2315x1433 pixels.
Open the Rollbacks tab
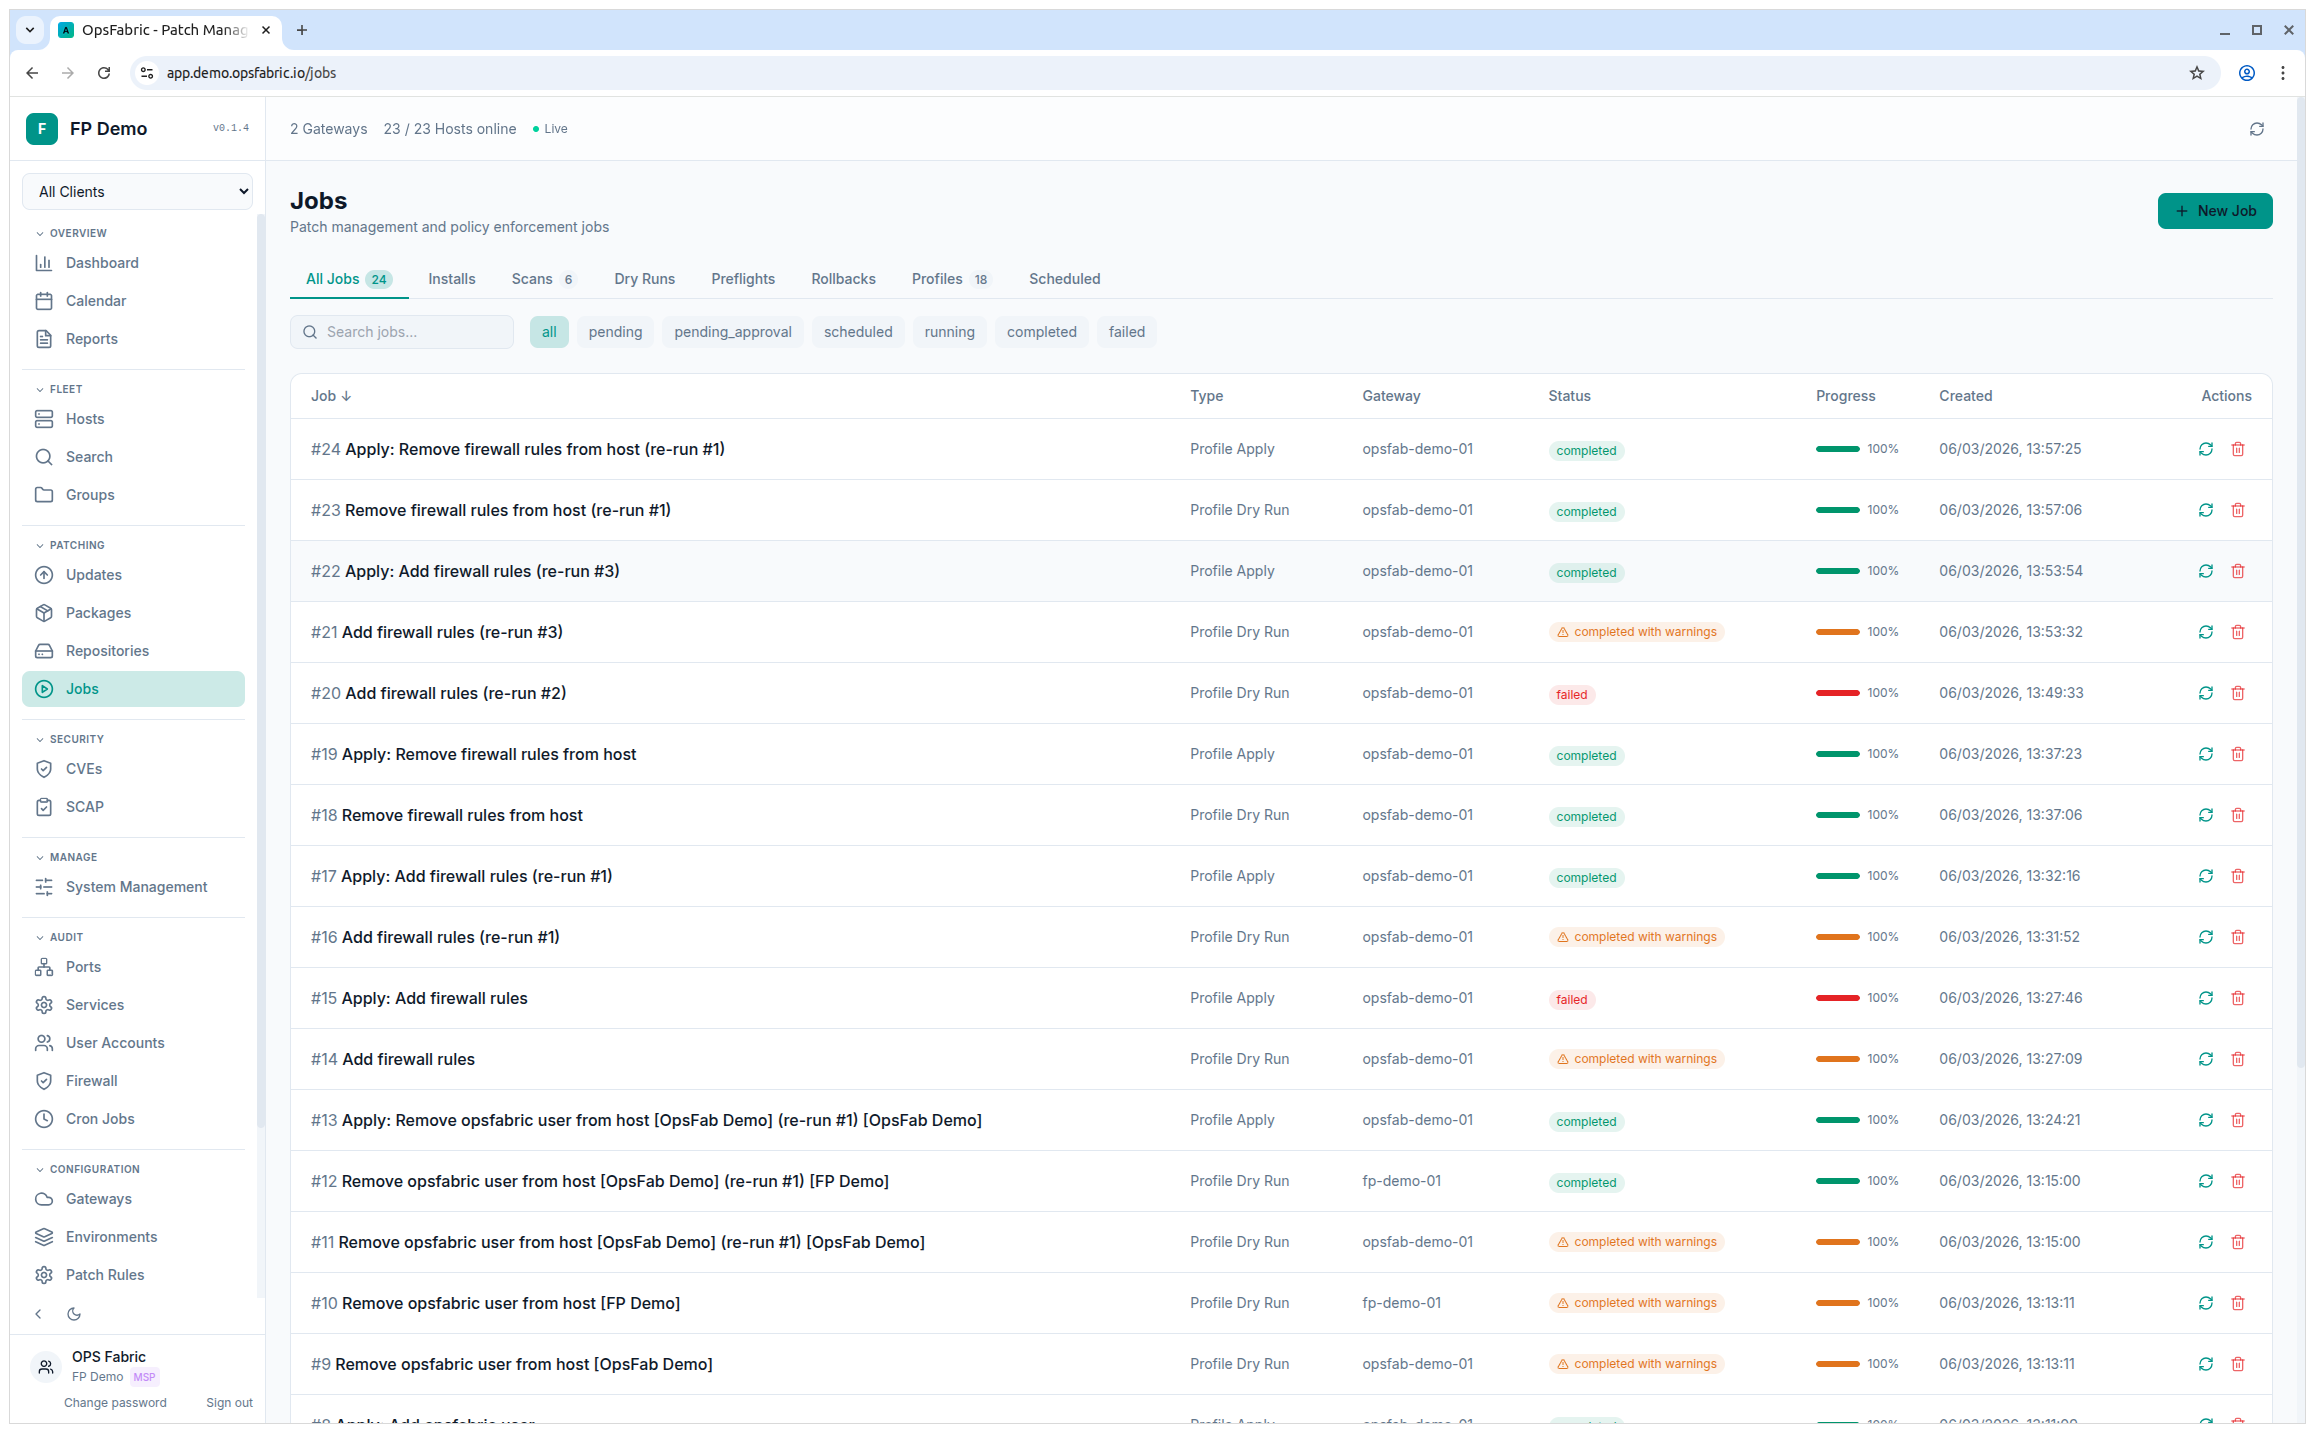pyautogui.click(x=843, y=279)
